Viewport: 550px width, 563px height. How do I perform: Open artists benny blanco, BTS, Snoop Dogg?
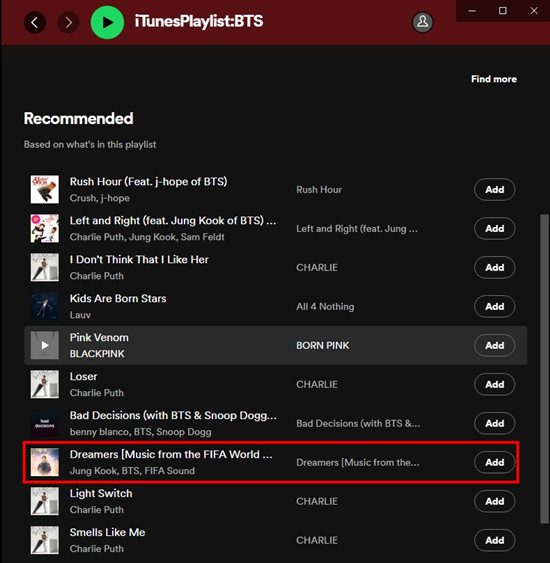tap(140, 432)
